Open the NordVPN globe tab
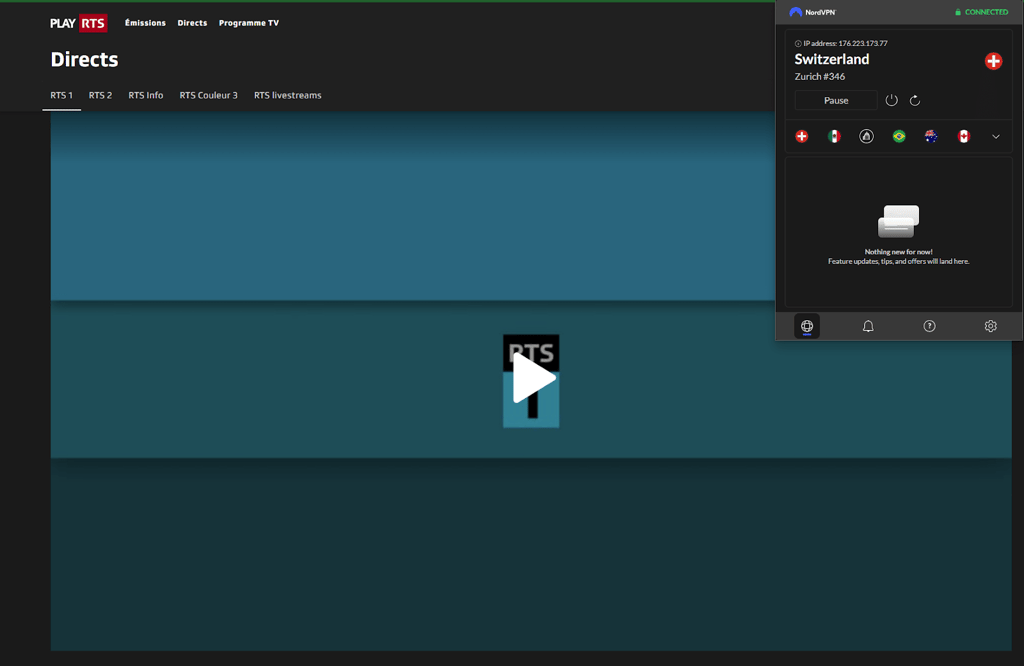The image size is (1024, 666). [x=807, y=326]
